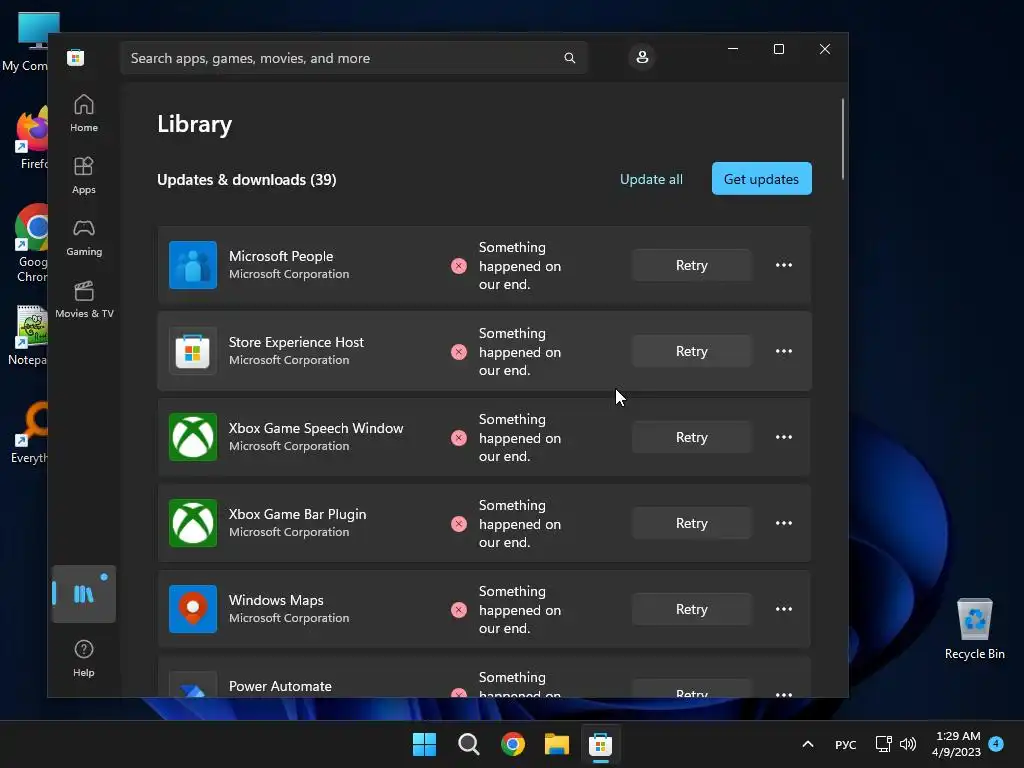1024x768 pixels.
Task: Click the Library page vertical scrollbar
Action: [x=843, y=138]
